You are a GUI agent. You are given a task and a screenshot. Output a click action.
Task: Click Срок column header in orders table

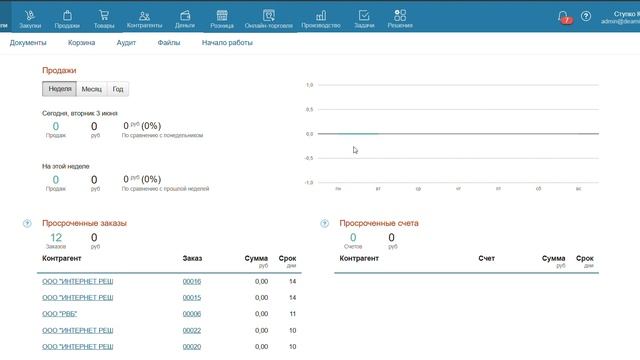click(287, 259)
